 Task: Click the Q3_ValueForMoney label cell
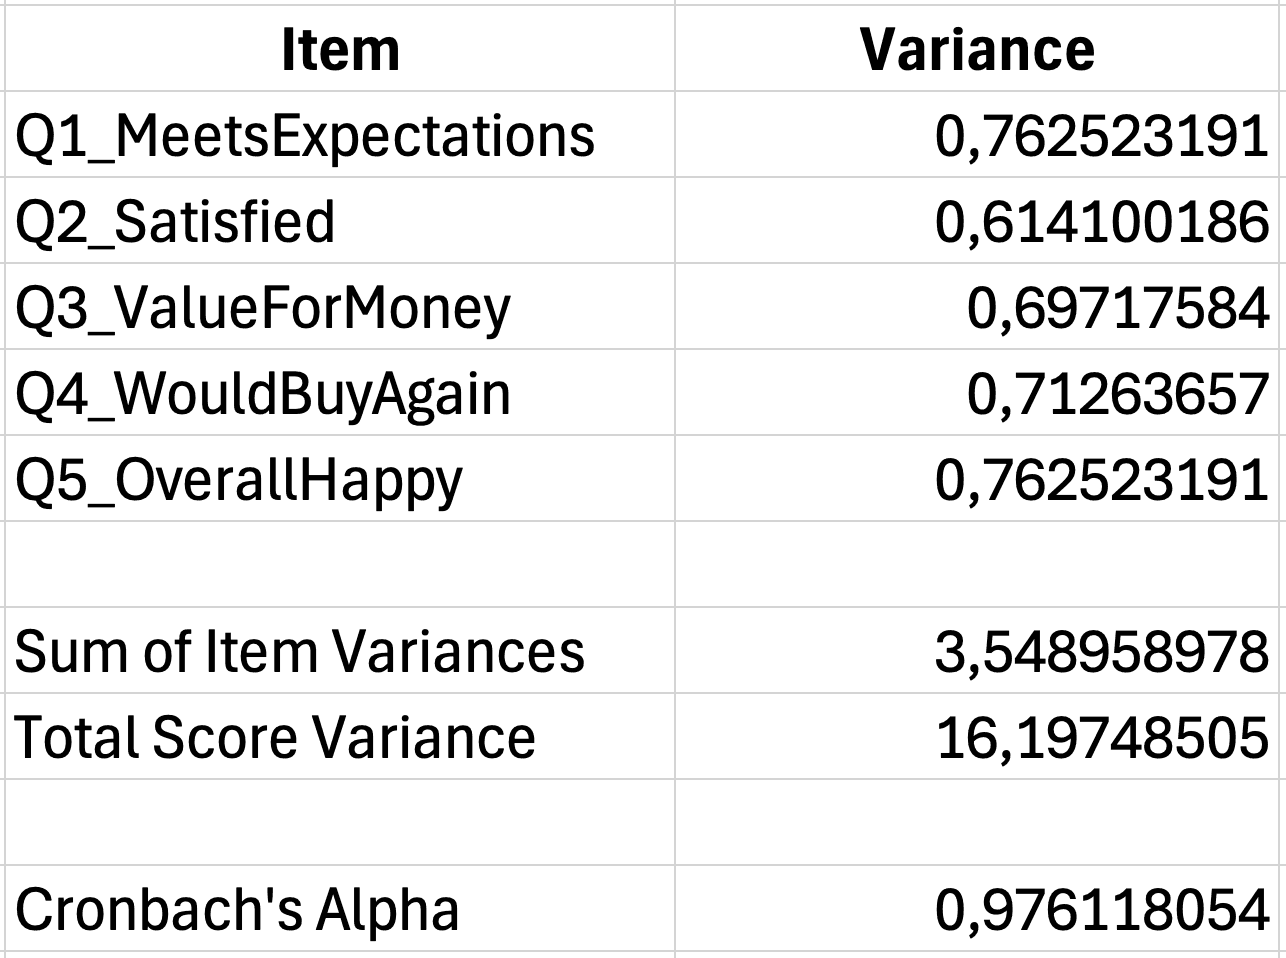[x=263, y=307]
